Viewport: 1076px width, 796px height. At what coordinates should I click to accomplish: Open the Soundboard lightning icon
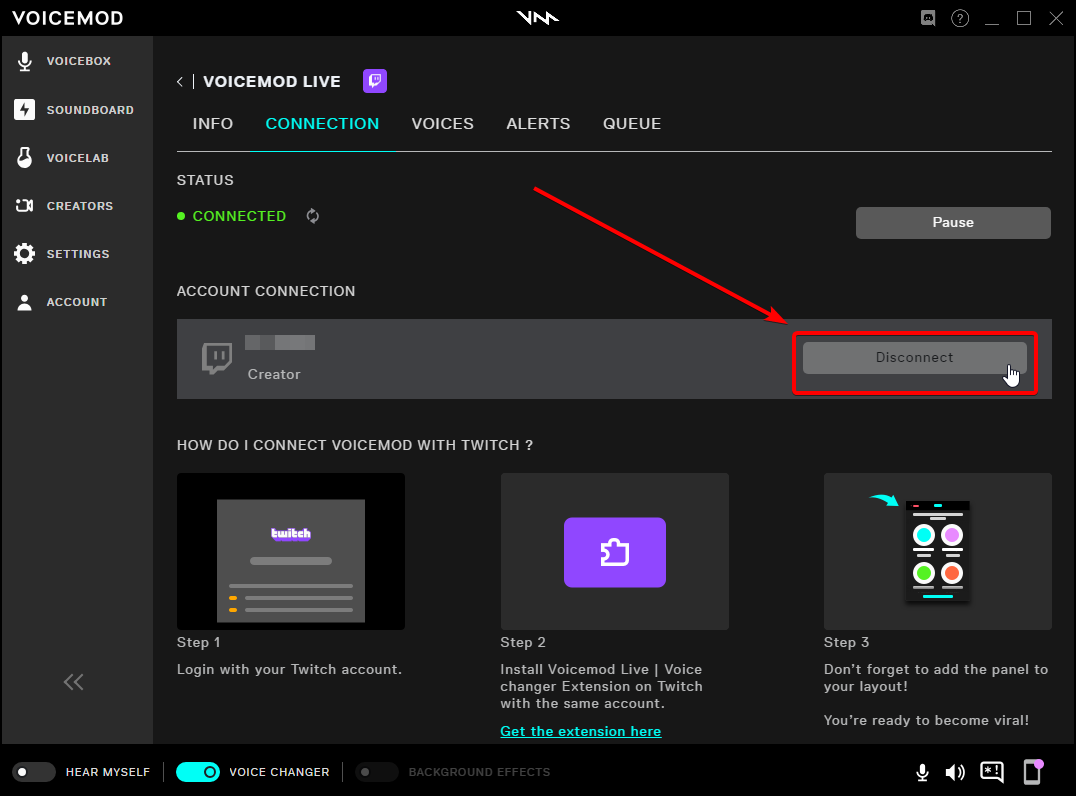(x=25, y=110)
